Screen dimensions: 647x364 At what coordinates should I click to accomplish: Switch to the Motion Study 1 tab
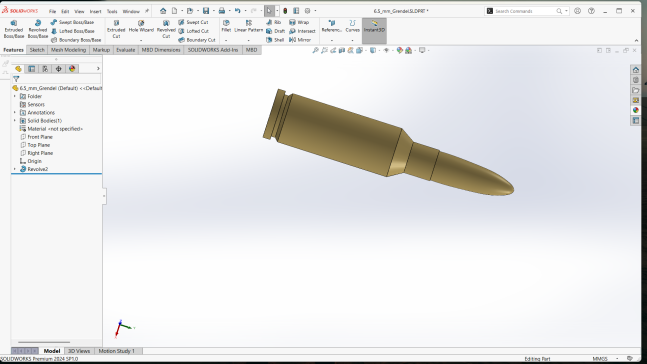click(116, 351)
